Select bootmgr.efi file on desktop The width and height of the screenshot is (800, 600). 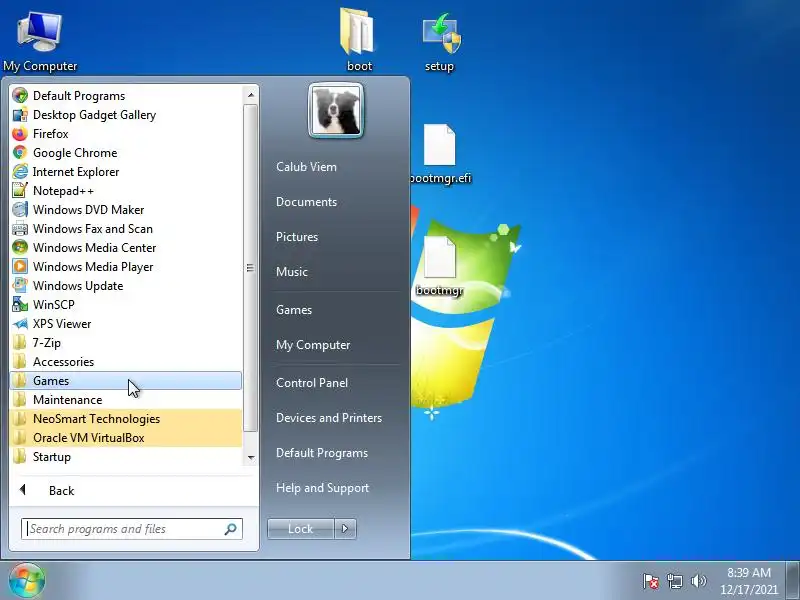click(440, 153)
